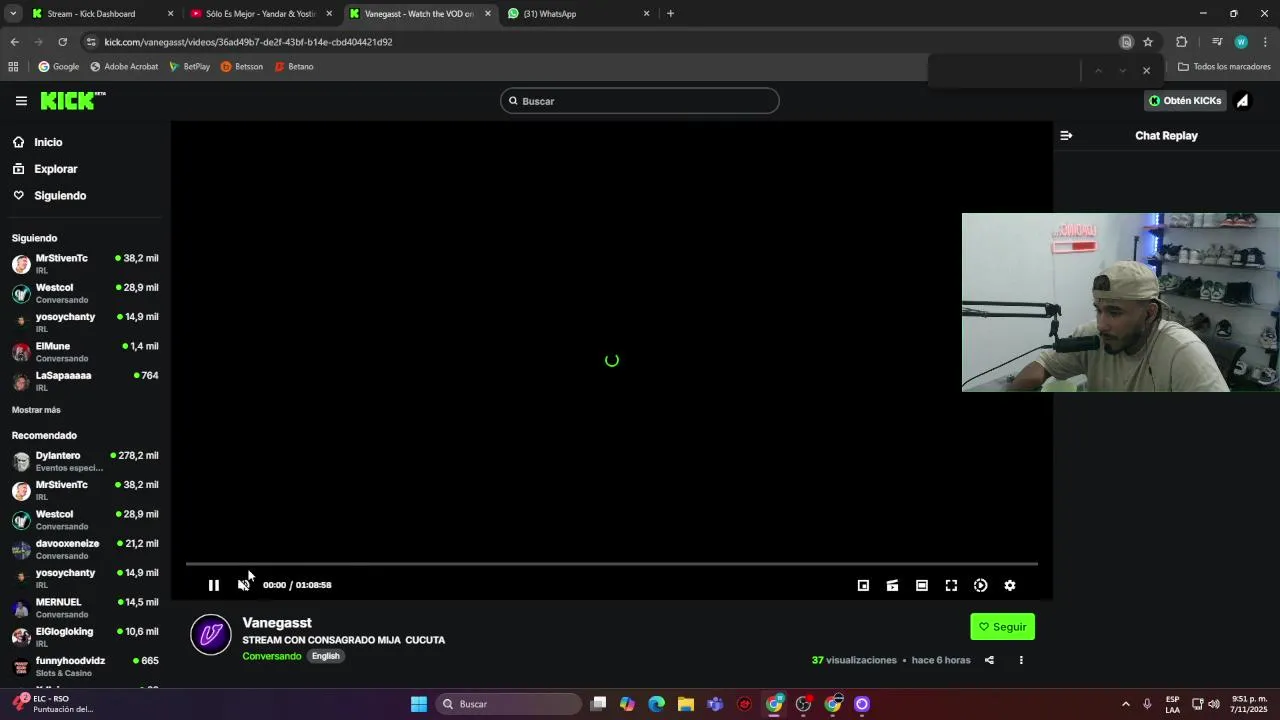The image size is (1280, 720).
Task: Toggle theater mode in the player
Action: point(922,585)
